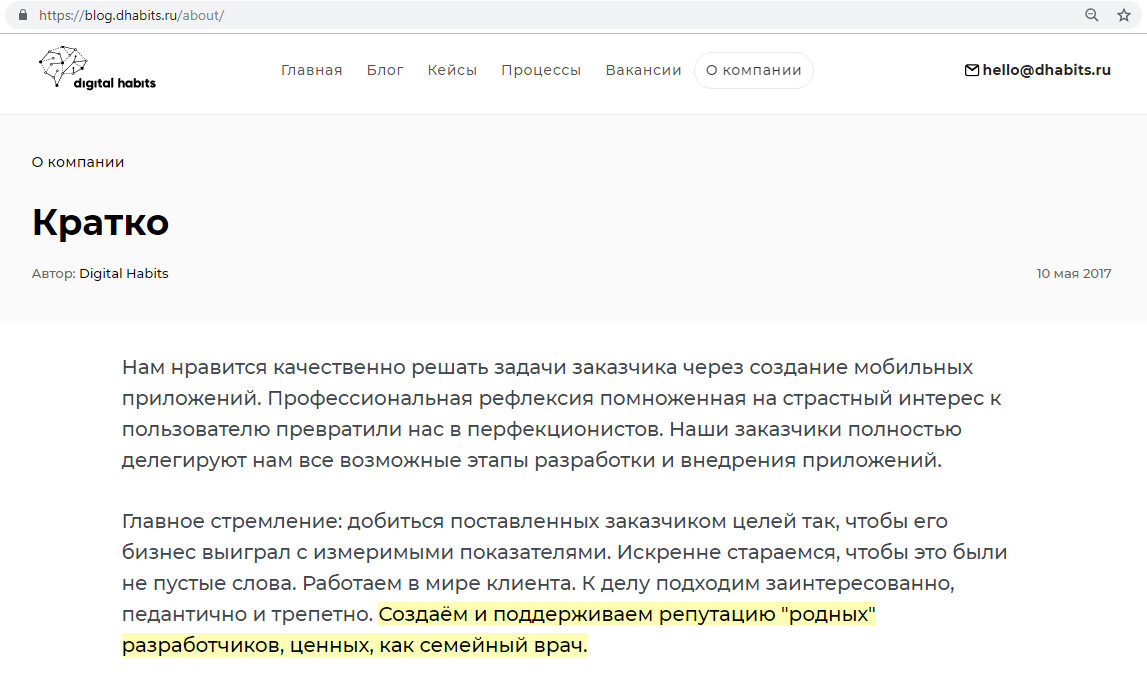Open the author link Digital Habits
The width and height of the screenshot is (1147, 682).
tap(124, 273)
